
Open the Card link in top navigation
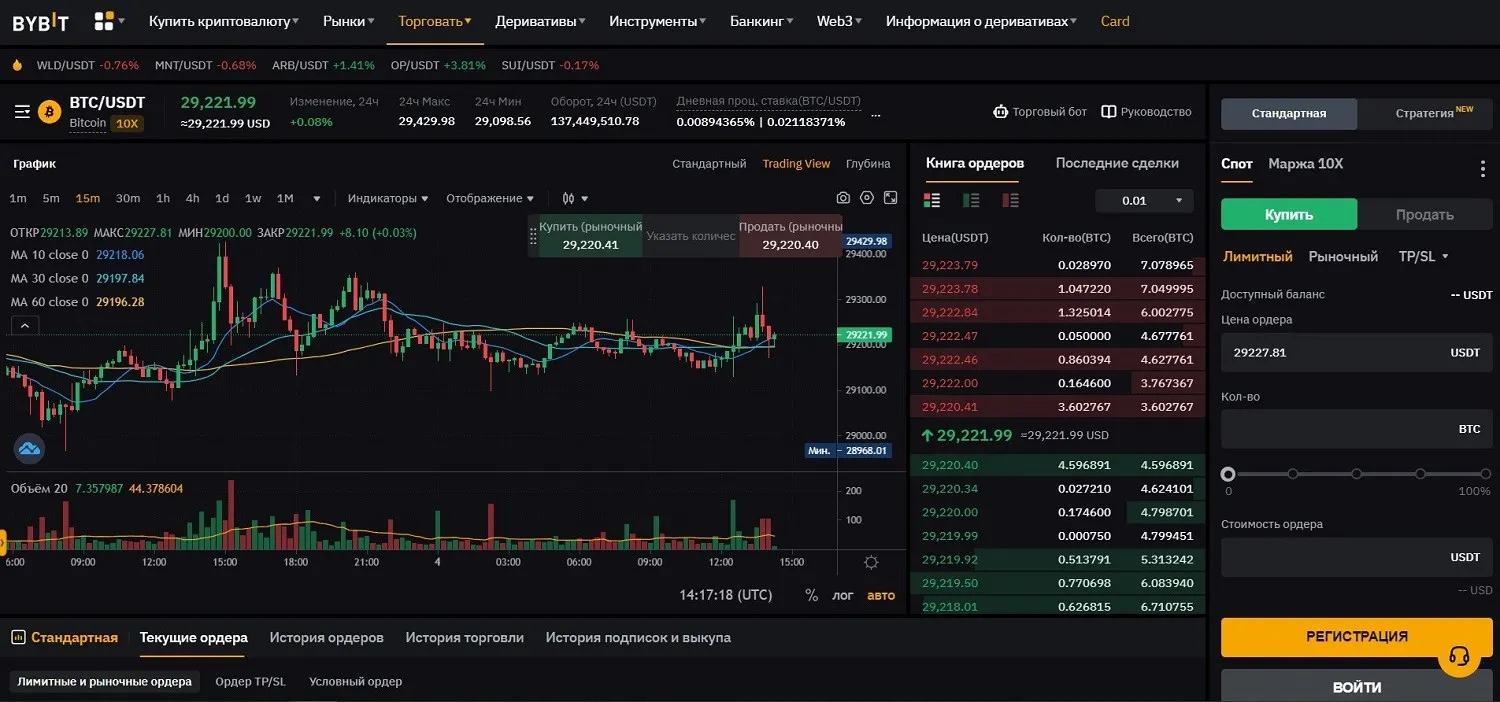(1115, 21)
